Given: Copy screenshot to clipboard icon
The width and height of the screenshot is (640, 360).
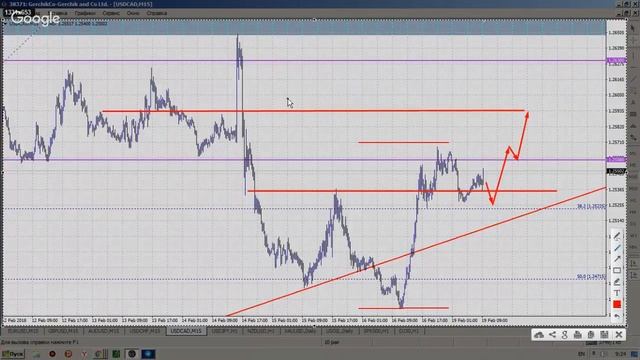Looking at the screenshot, I should 591,335.
